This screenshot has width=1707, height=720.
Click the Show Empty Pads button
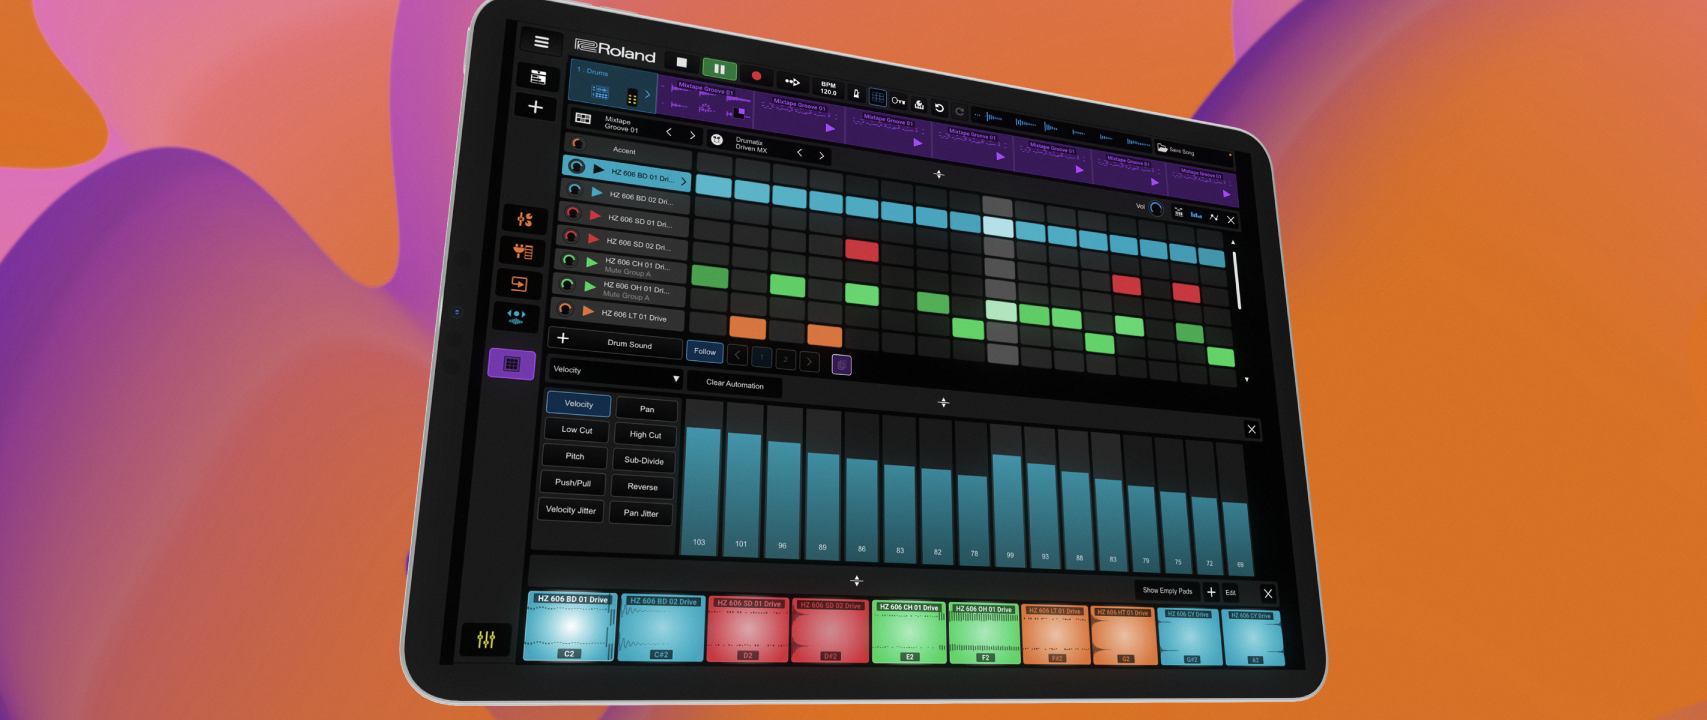tap(1167, 591)
